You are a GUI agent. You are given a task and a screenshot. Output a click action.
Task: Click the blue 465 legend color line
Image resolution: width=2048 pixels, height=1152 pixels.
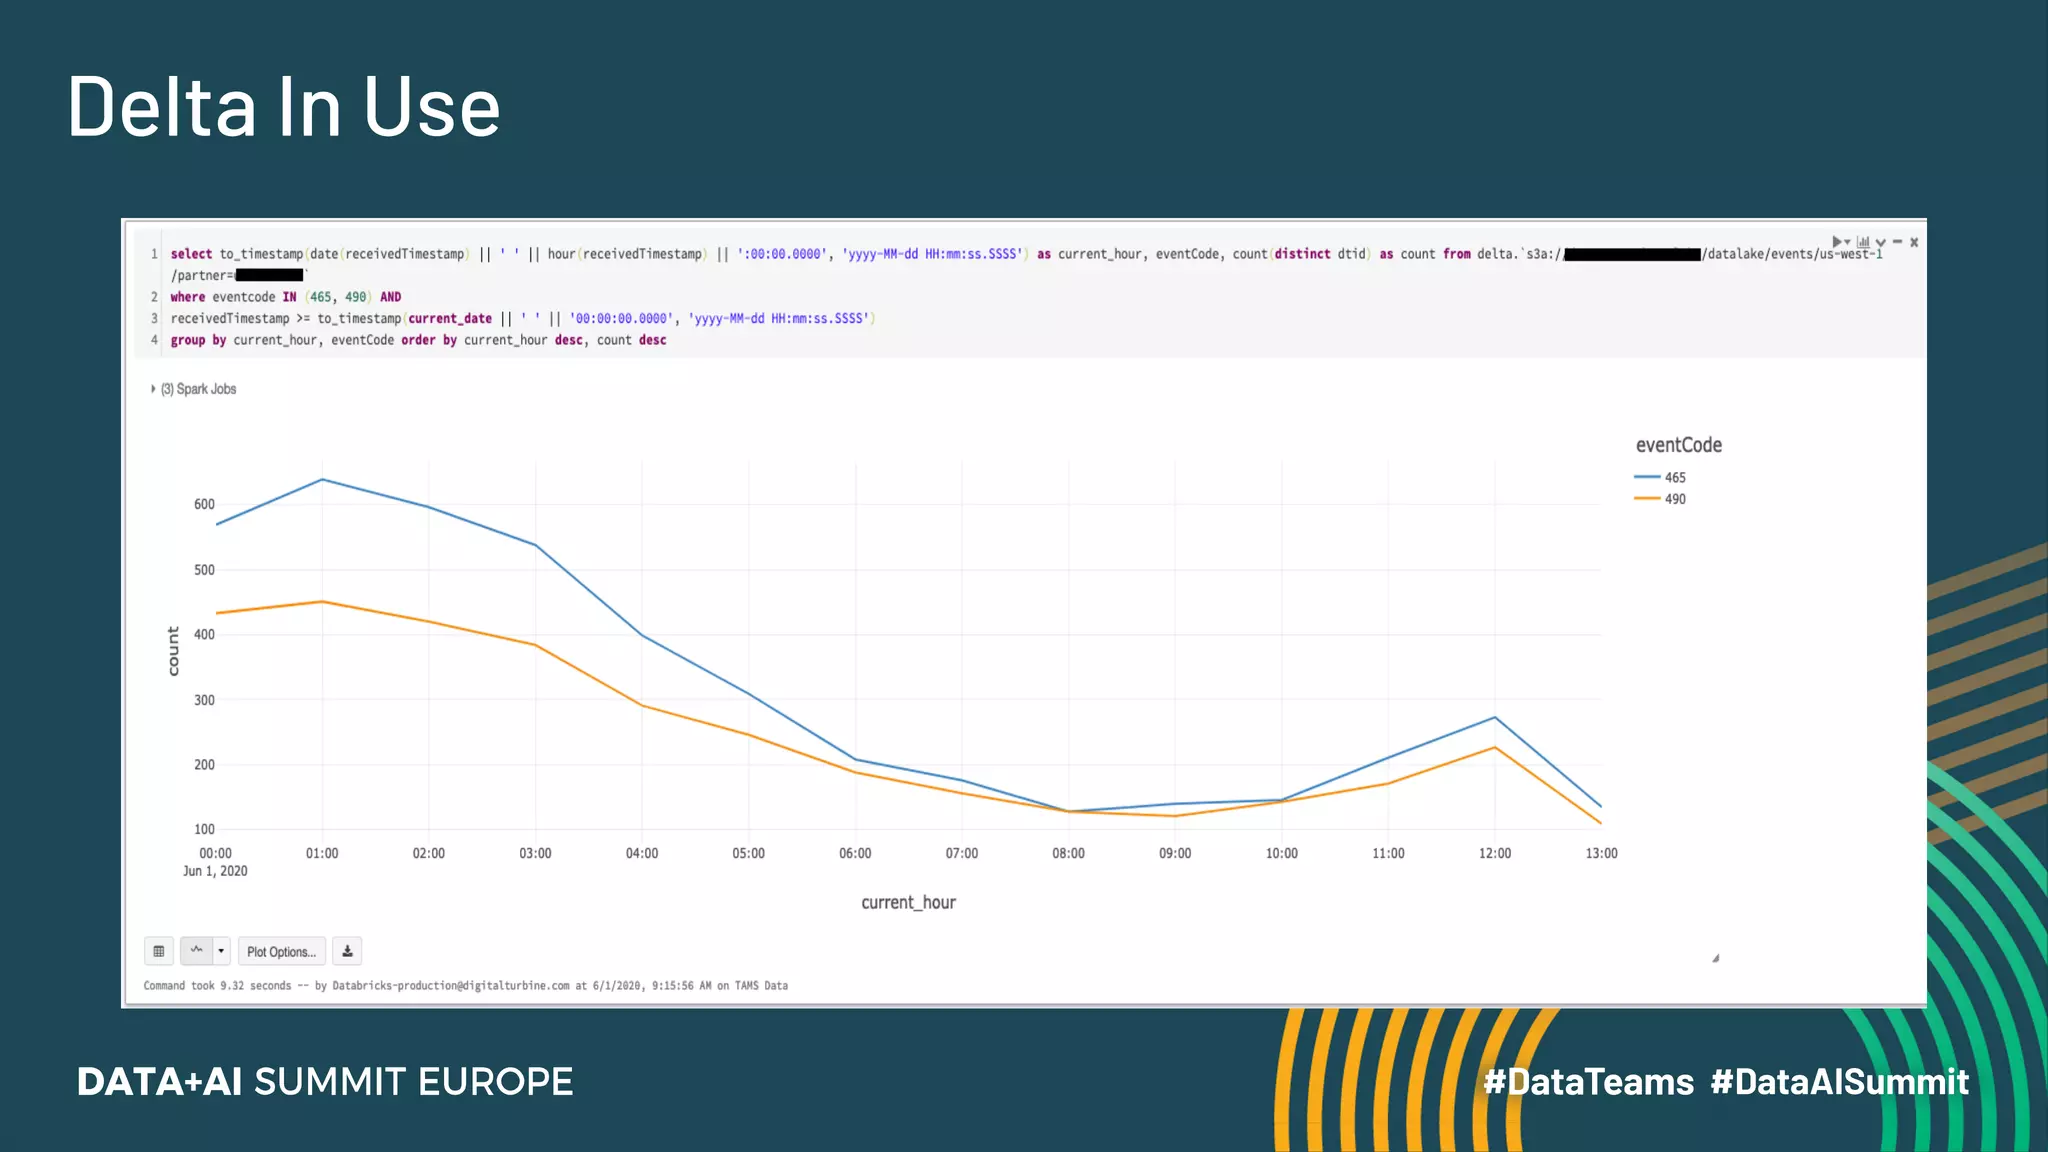point(1647,477)
